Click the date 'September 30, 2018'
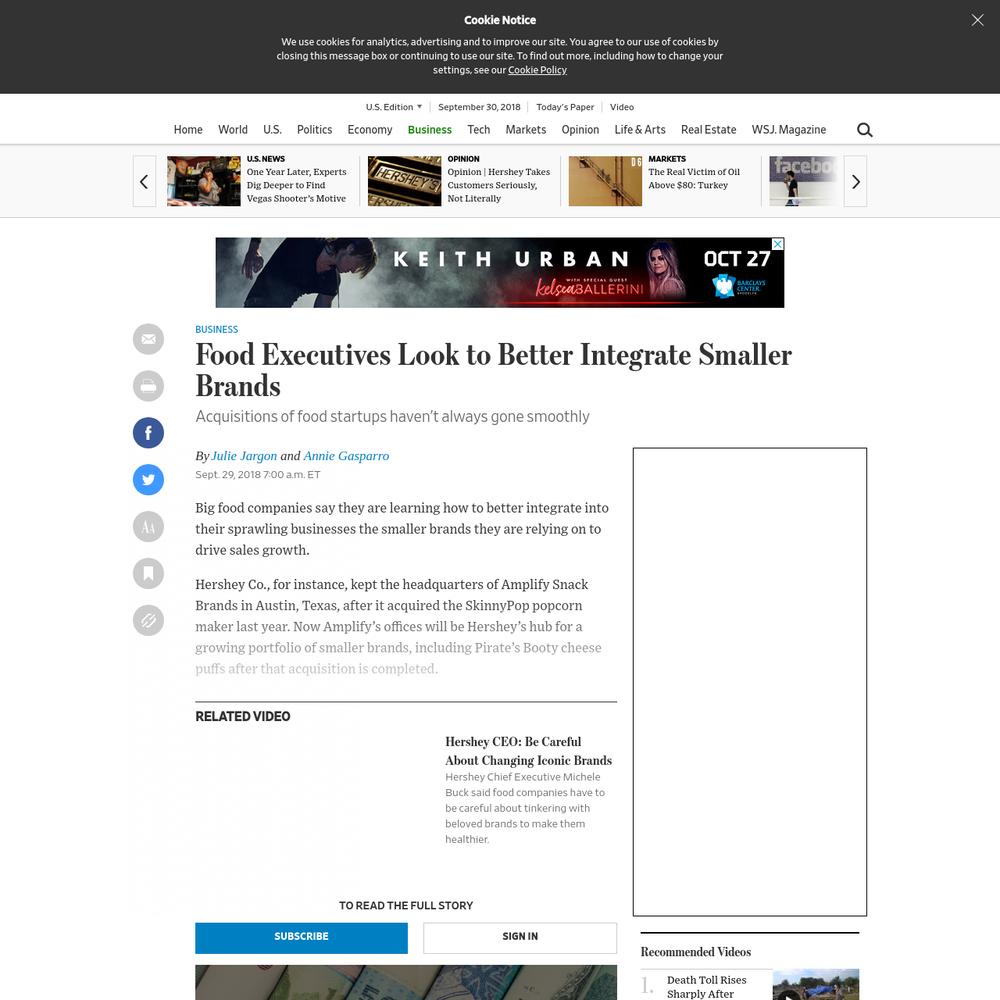This screenshot has height=1000, width=1000. click(479, 107)
